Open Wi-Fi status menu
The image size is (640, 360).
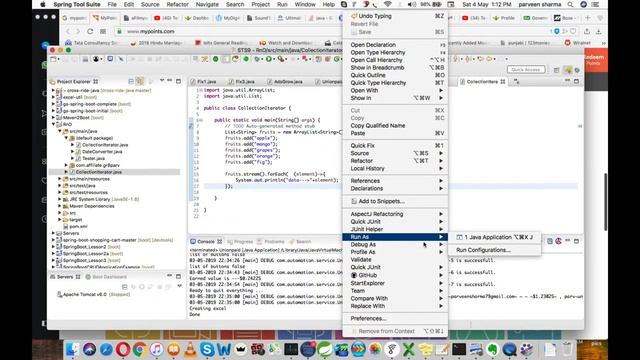[x=387, y=4]
